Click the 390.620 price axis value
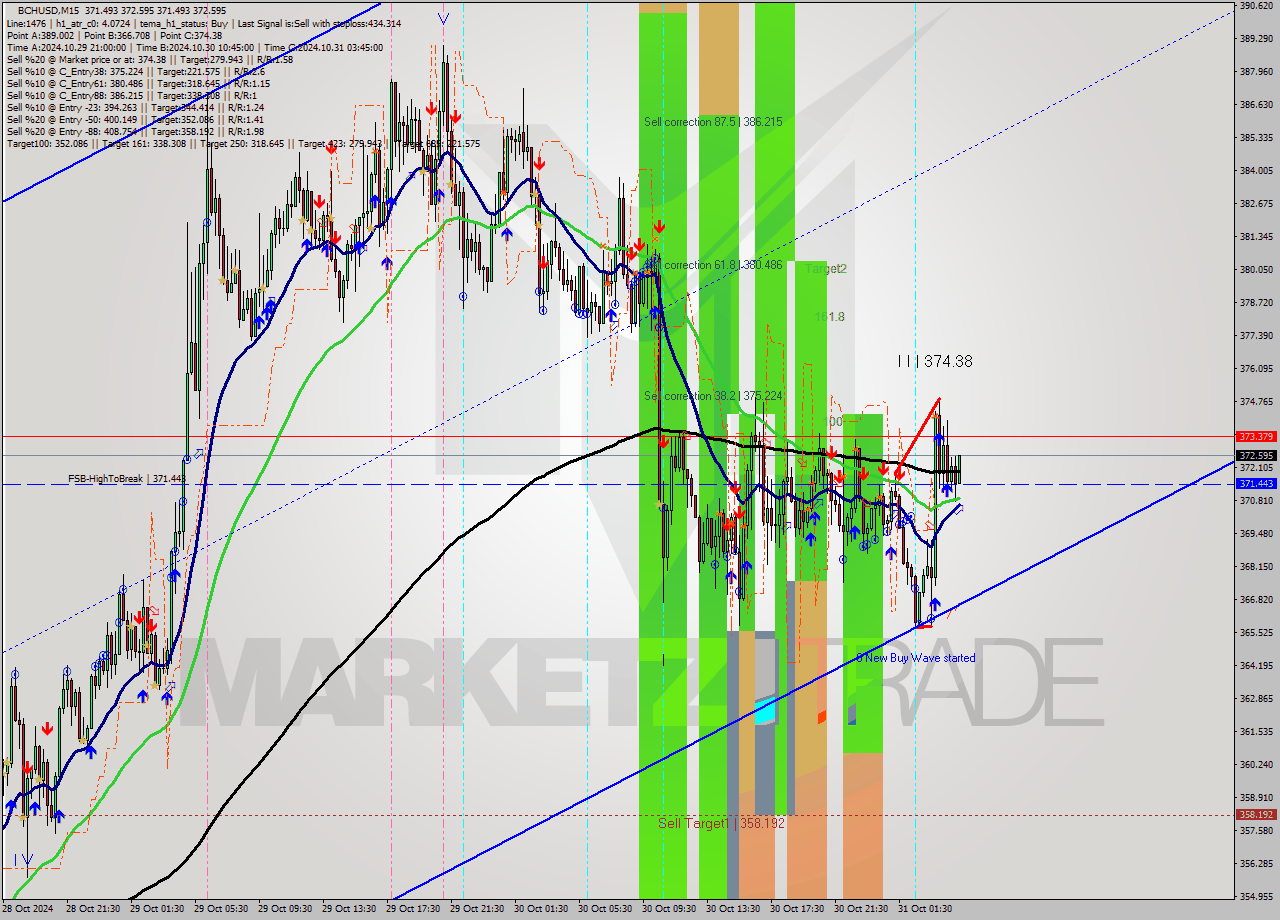The width and height of the screenshot is (1280, 920). [1256, 6]
